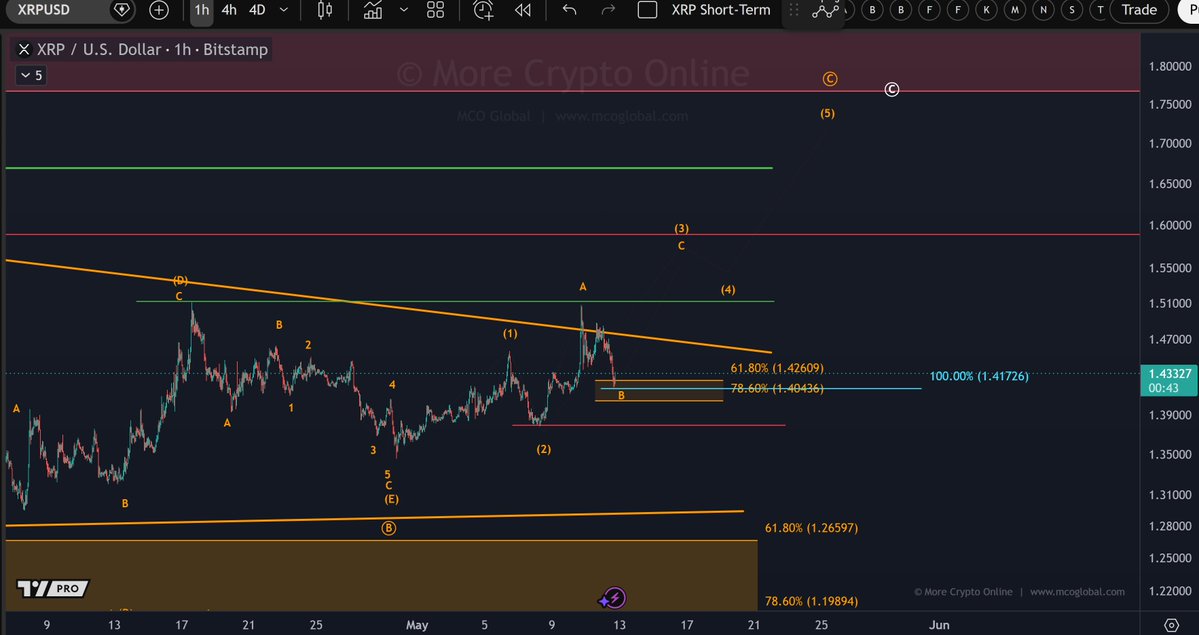Viewport: 1199px width, 635px height.
Task: Select the (E) wave label
Action: pos(391,499)
